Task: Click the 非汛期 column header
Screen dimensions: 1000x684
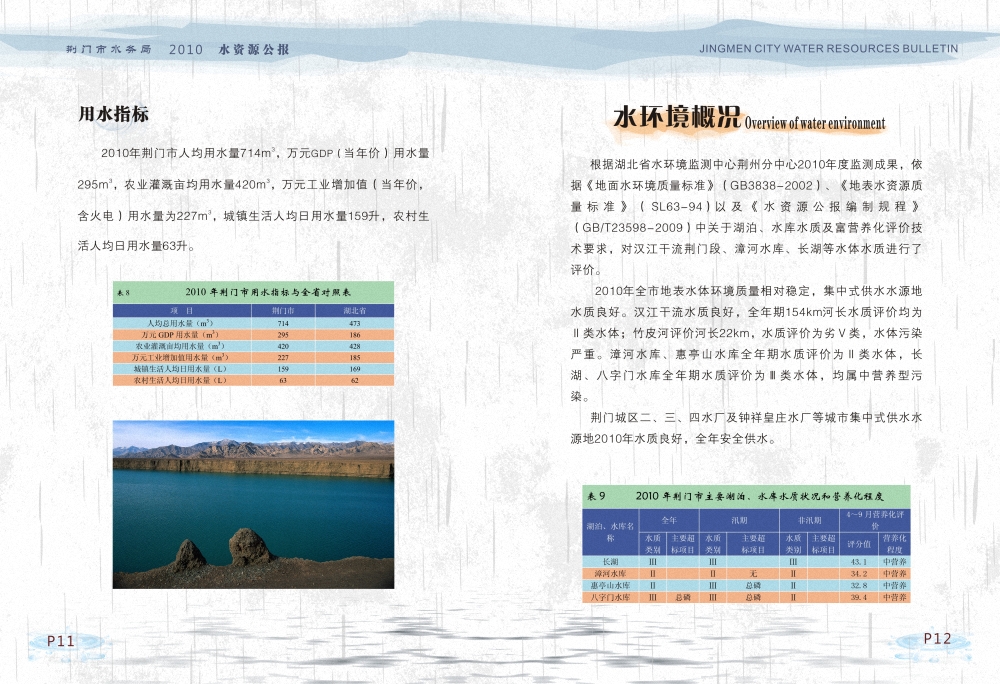Action: point(809,521)
